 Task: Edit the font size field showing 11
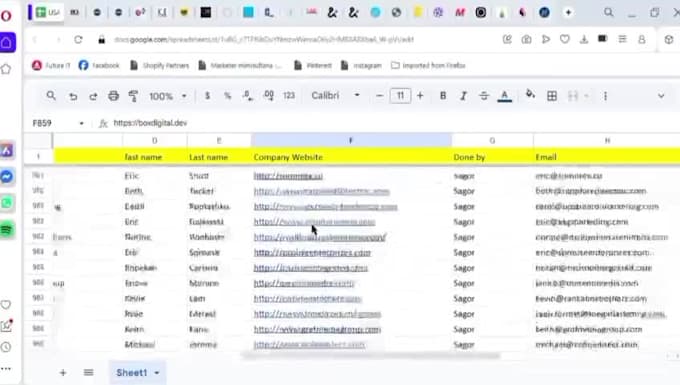point(400,95)
